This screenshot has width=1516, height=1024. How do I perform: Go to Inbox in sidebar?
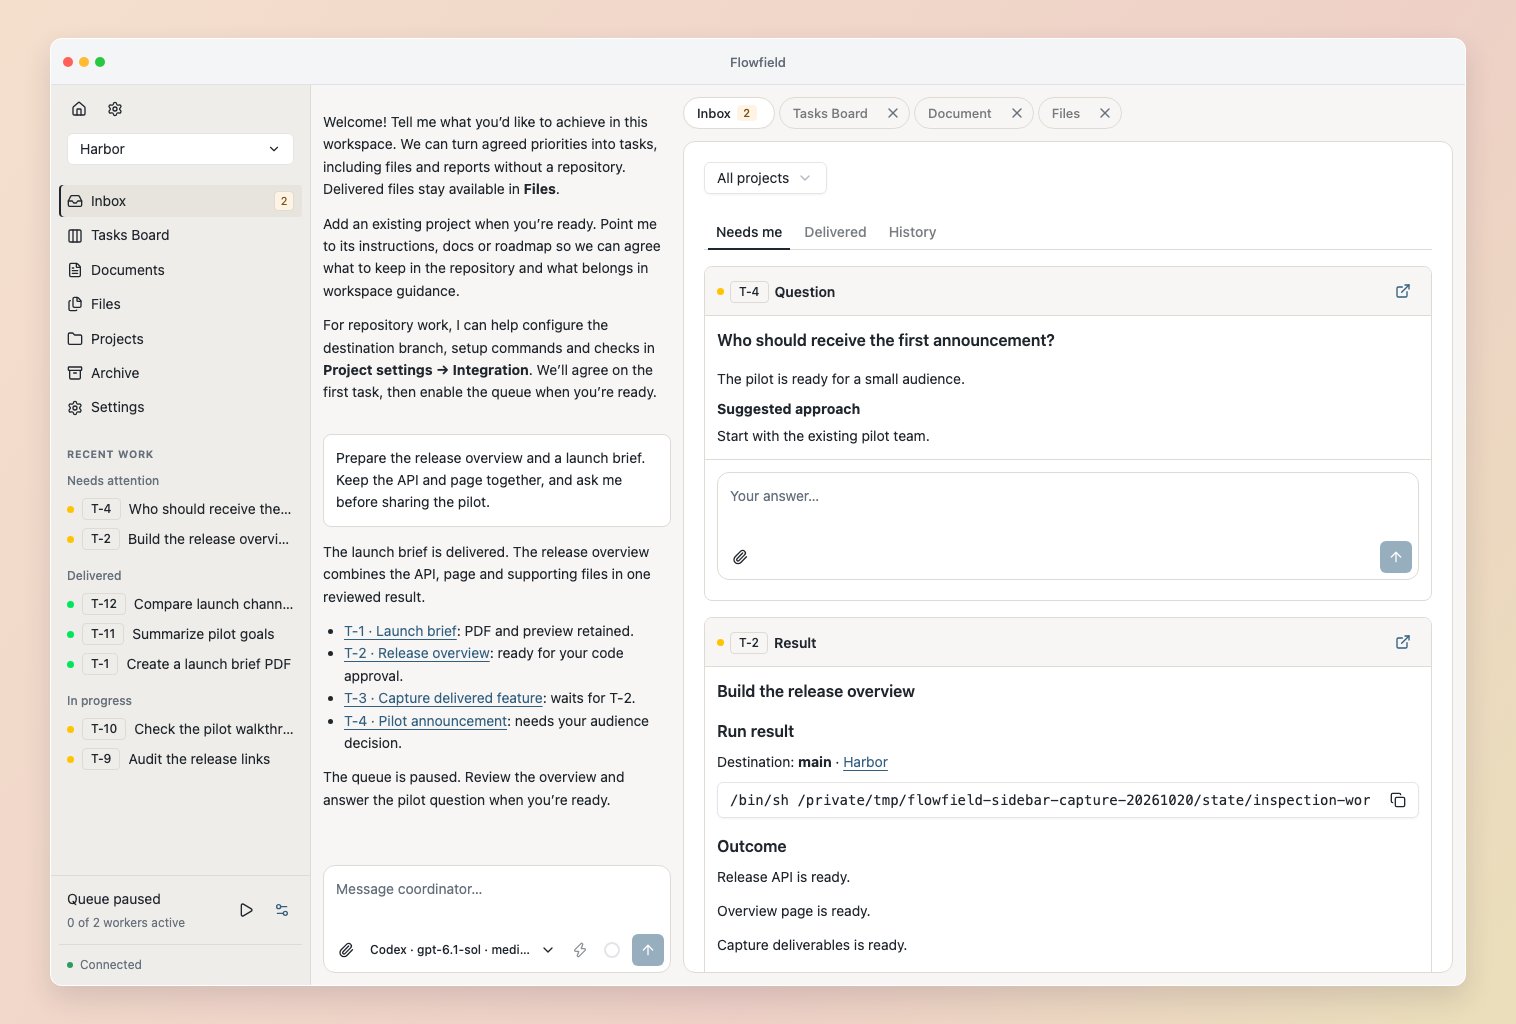(180, 201)
